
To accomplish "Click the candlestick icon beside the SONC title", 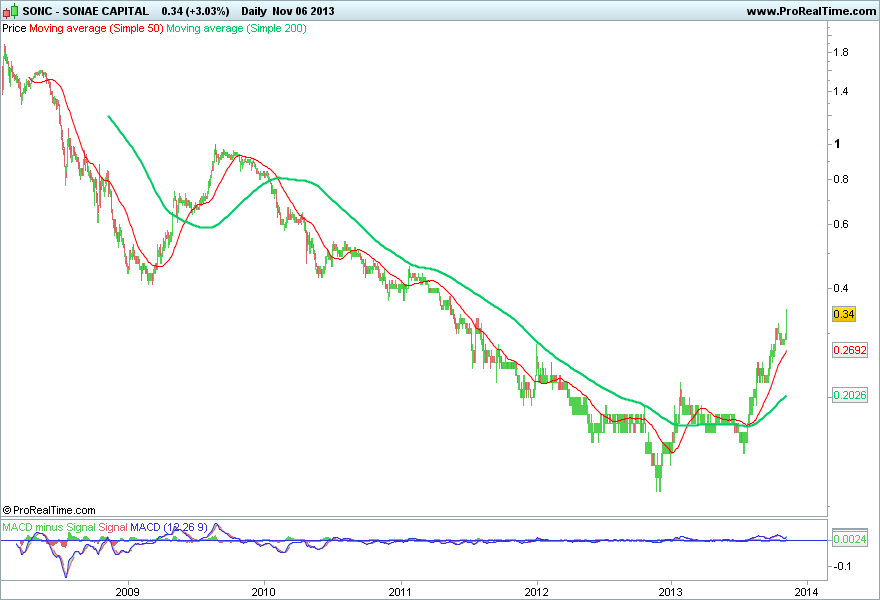I will coord(11,11).
